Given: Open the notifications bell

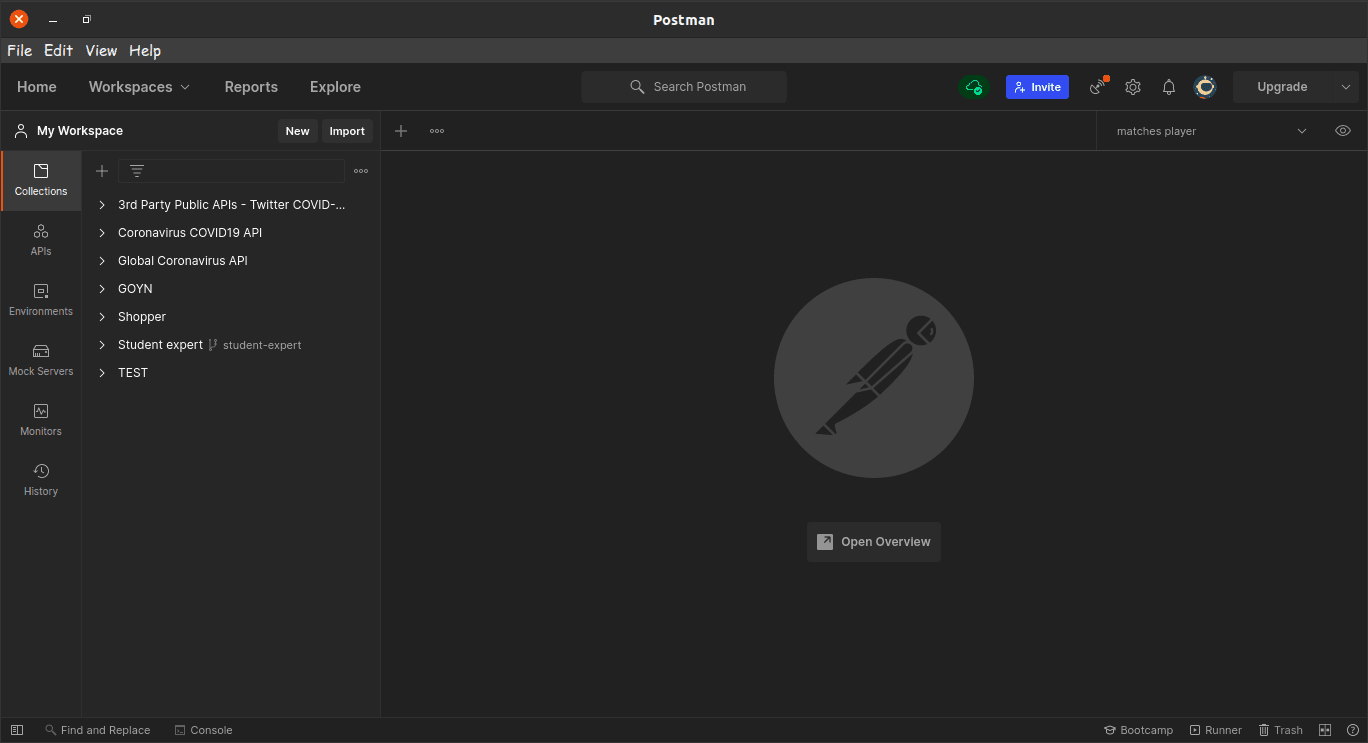Looking at the screenshot, I should point(1169,87).
